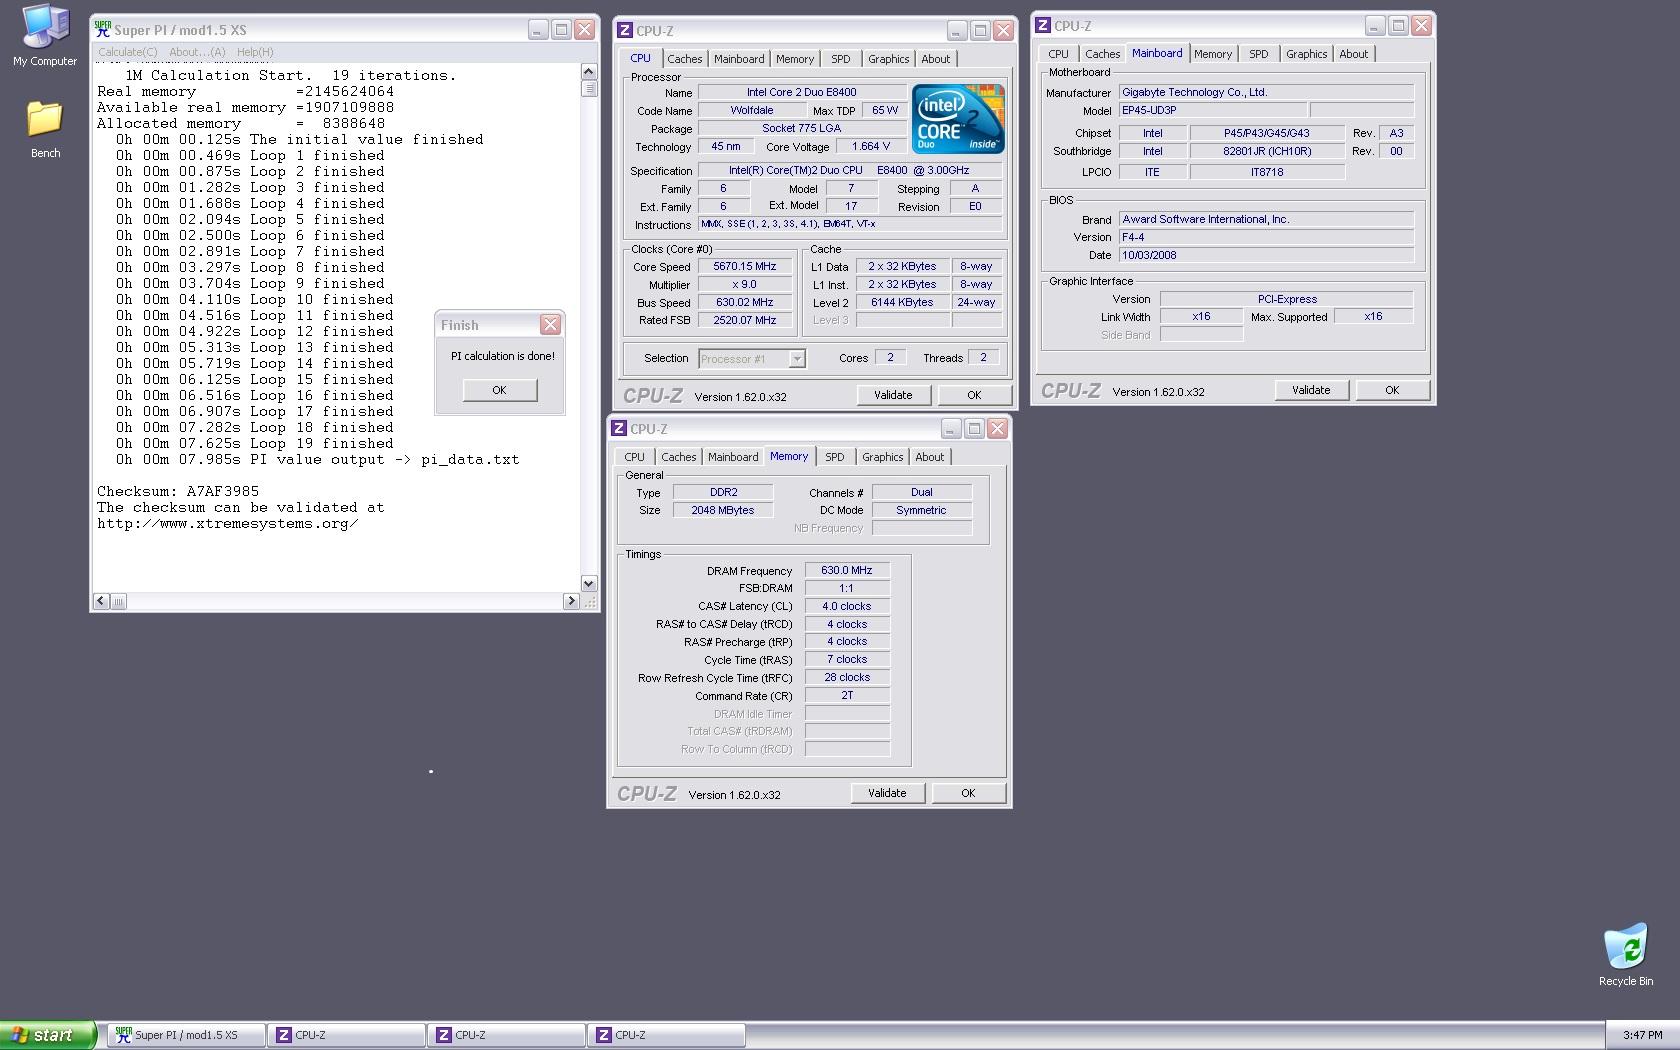This screenshot has width=1680, height=1050.
Task: Open Caches tab in CPU window
Action: click(685, 59)
